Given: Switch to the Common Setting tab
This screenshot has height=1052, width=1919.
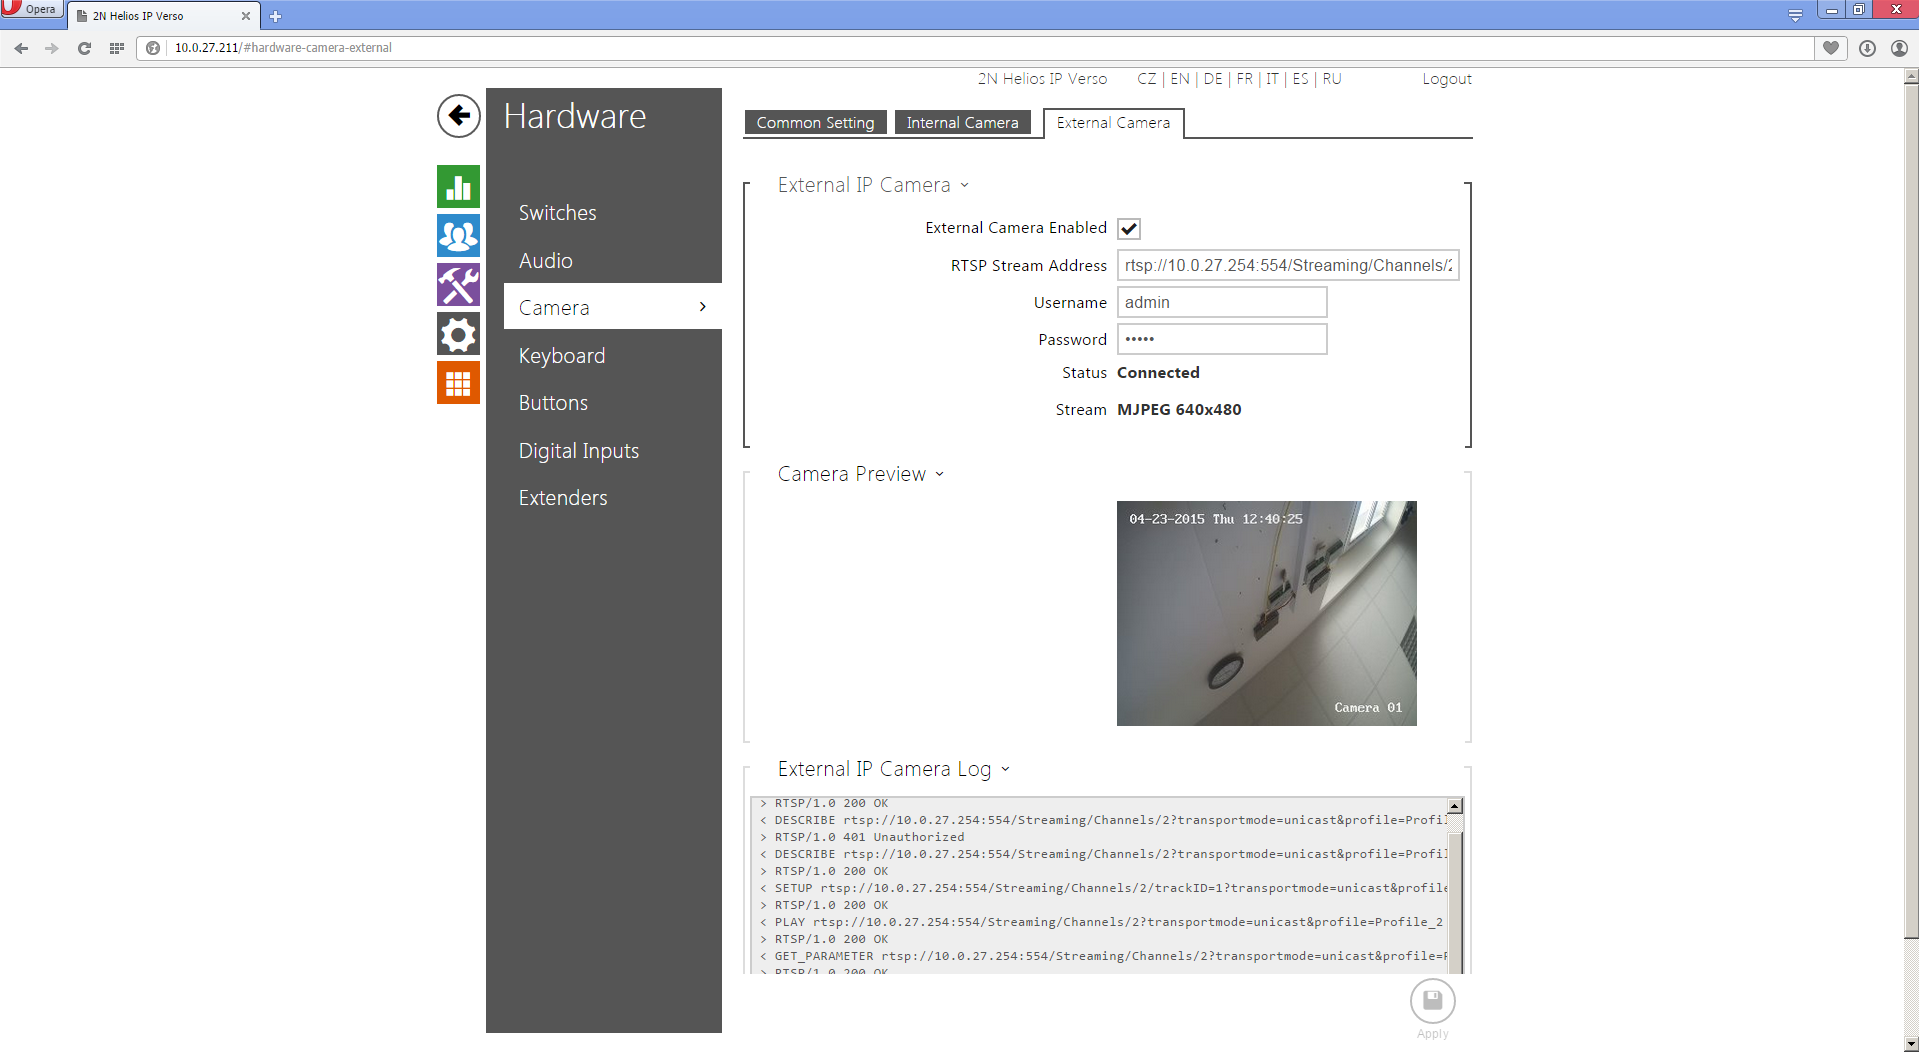Looking at the screenshot, I should 815,123.
